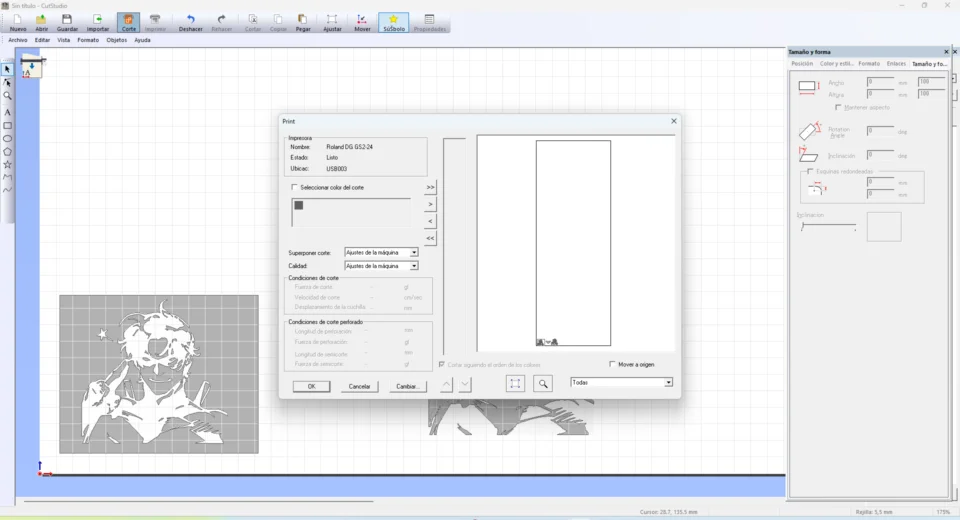Select the star shape tool

coord(7,164)
